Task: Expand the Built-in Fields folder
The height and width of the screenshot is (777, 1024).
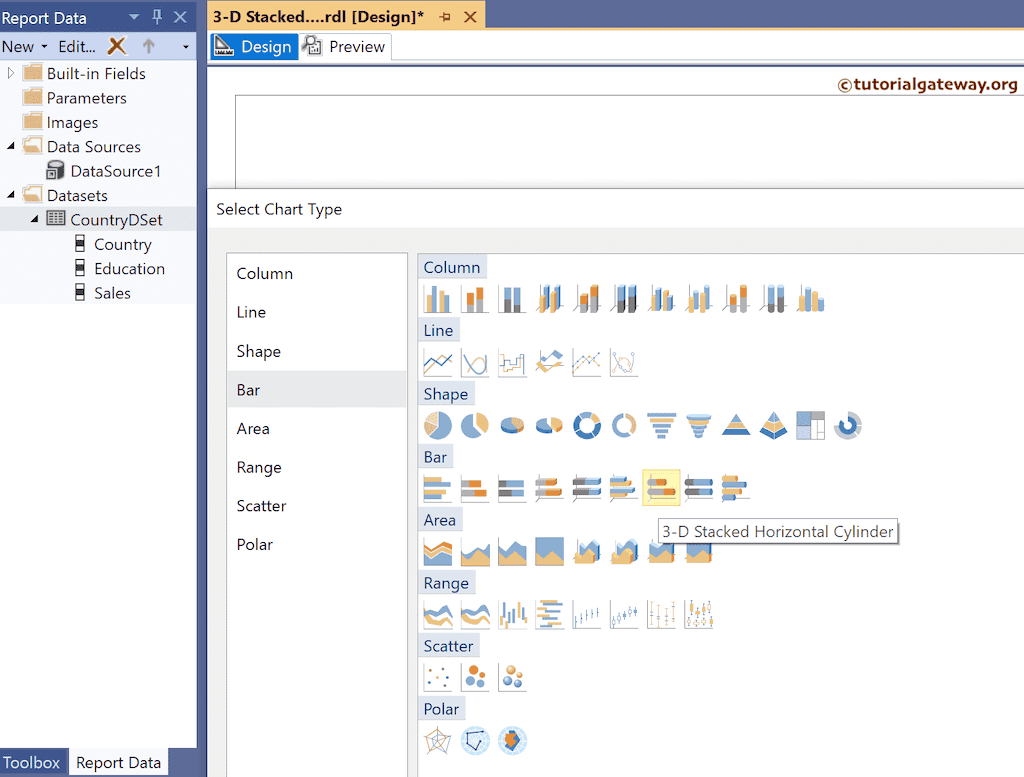Action: pos(10,73)
